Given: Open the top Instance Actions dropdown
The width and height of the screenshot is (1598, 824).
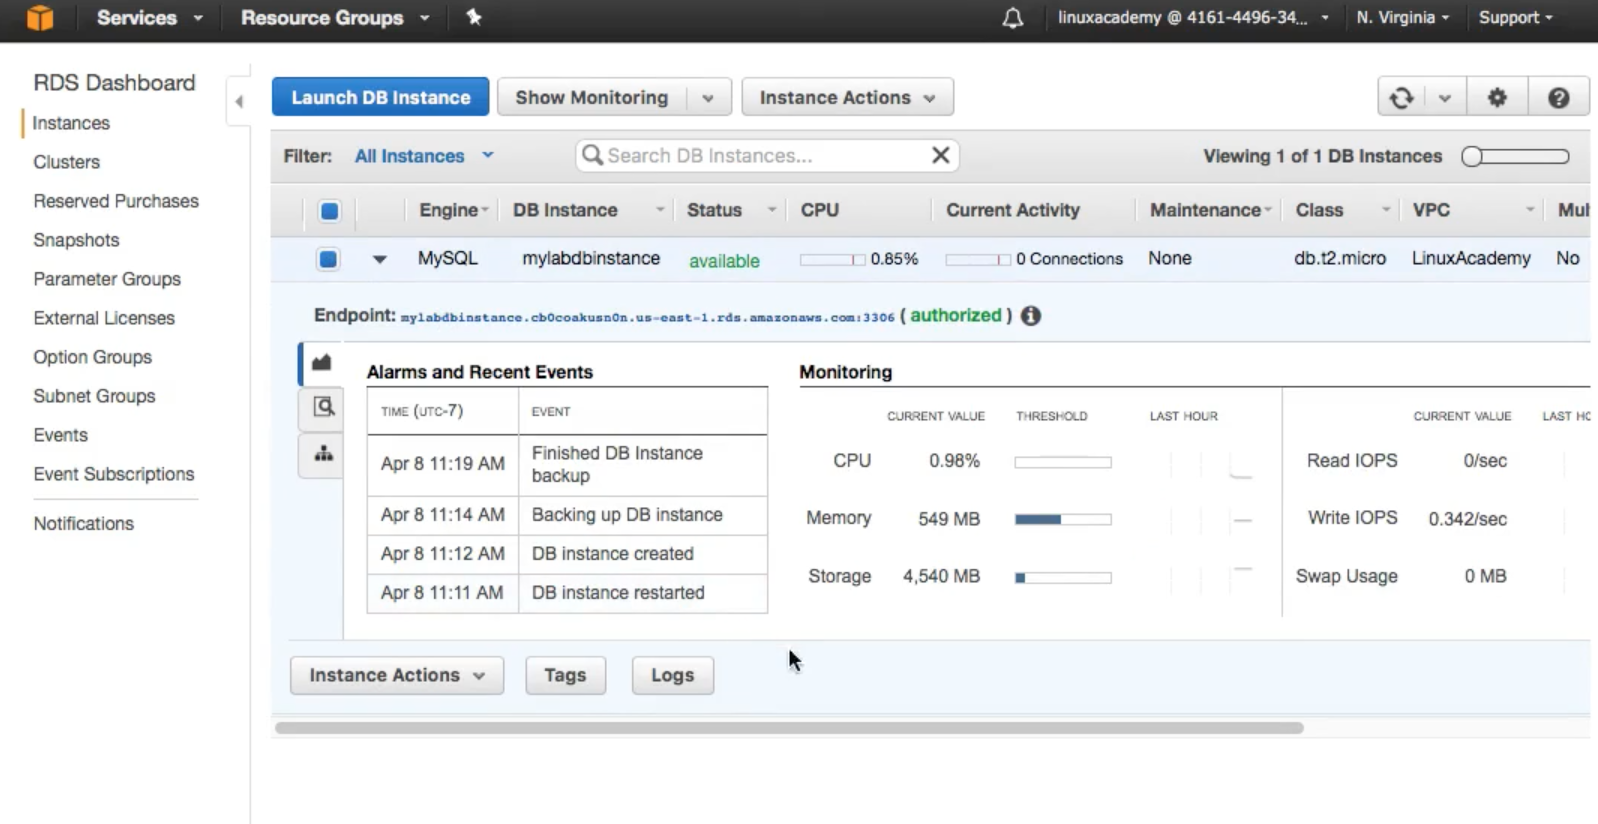Looking at the screenshot, I should [846, 97].
